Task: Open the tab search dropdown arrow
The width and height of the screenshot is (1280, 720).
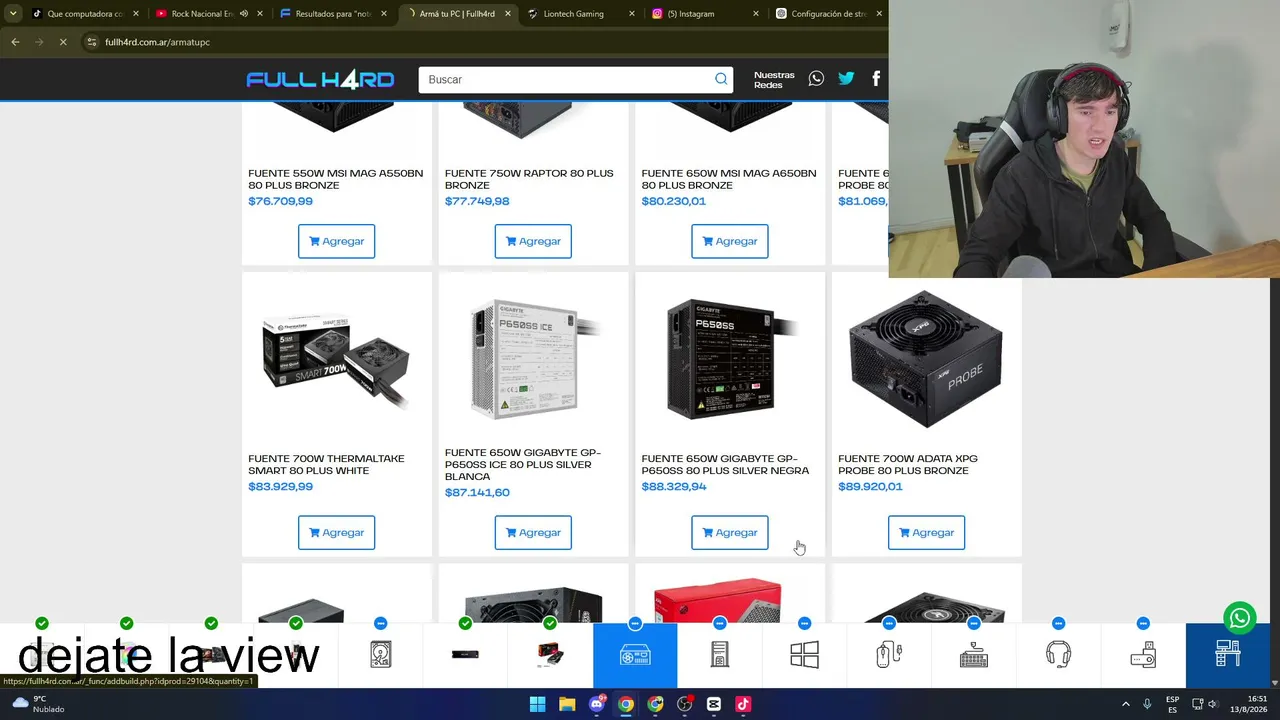Action: coord(12,14)
